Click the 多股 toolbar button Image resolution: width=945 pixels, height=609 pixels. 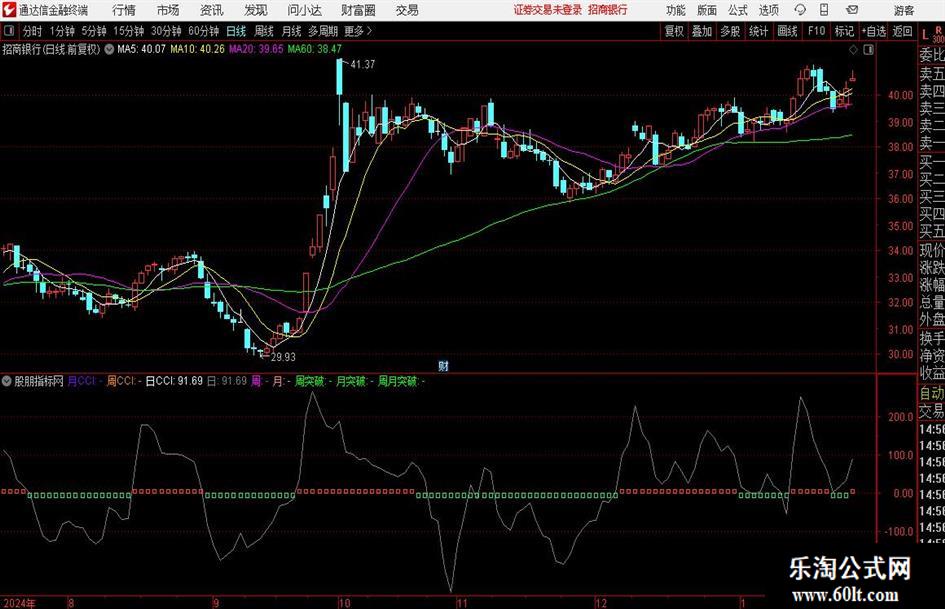click(x=730, y=31)
